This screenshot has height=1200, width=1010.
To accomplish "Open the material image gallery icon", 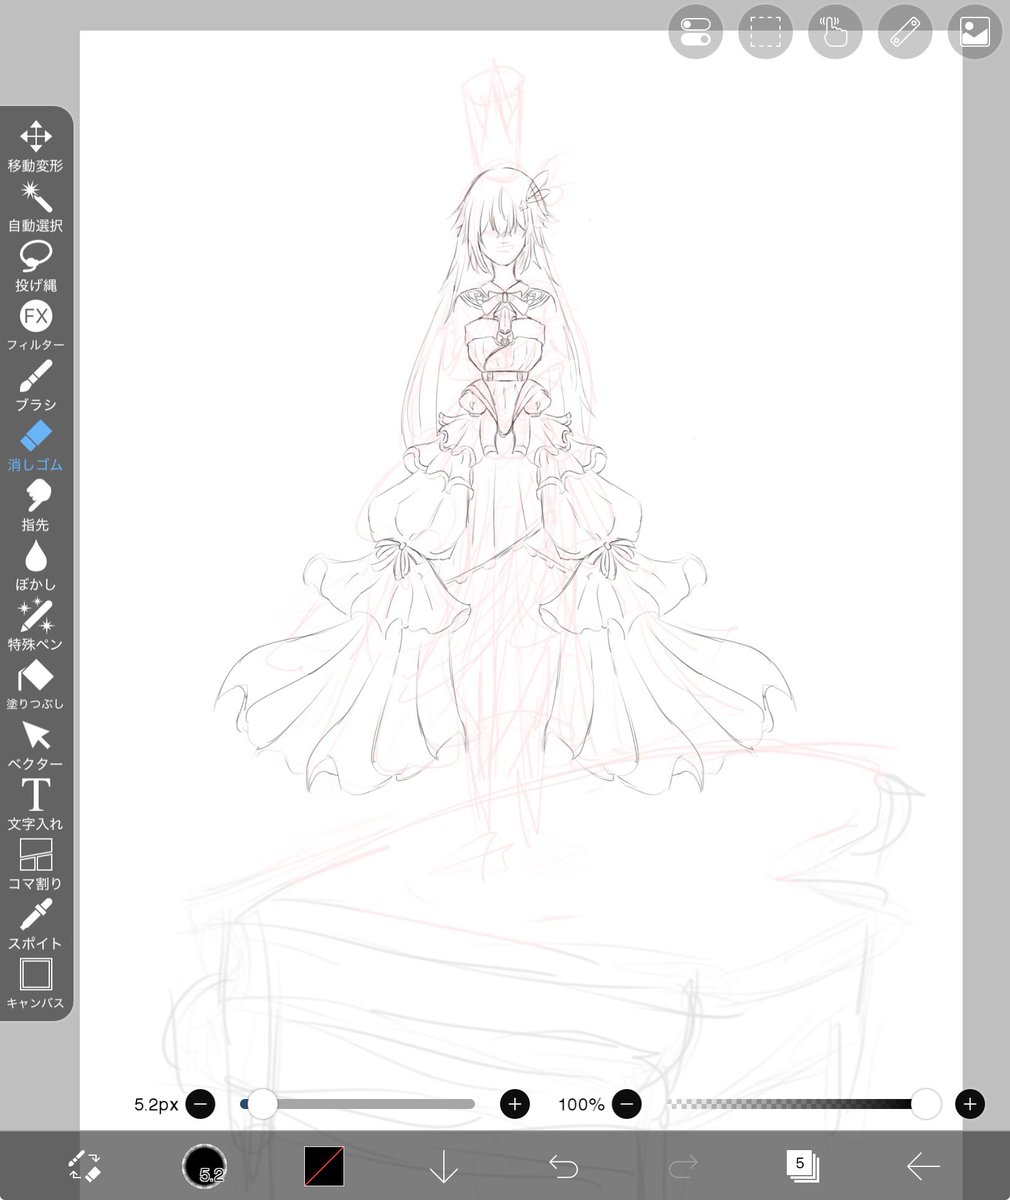I will pyautogui.click(x=975, y=31).
